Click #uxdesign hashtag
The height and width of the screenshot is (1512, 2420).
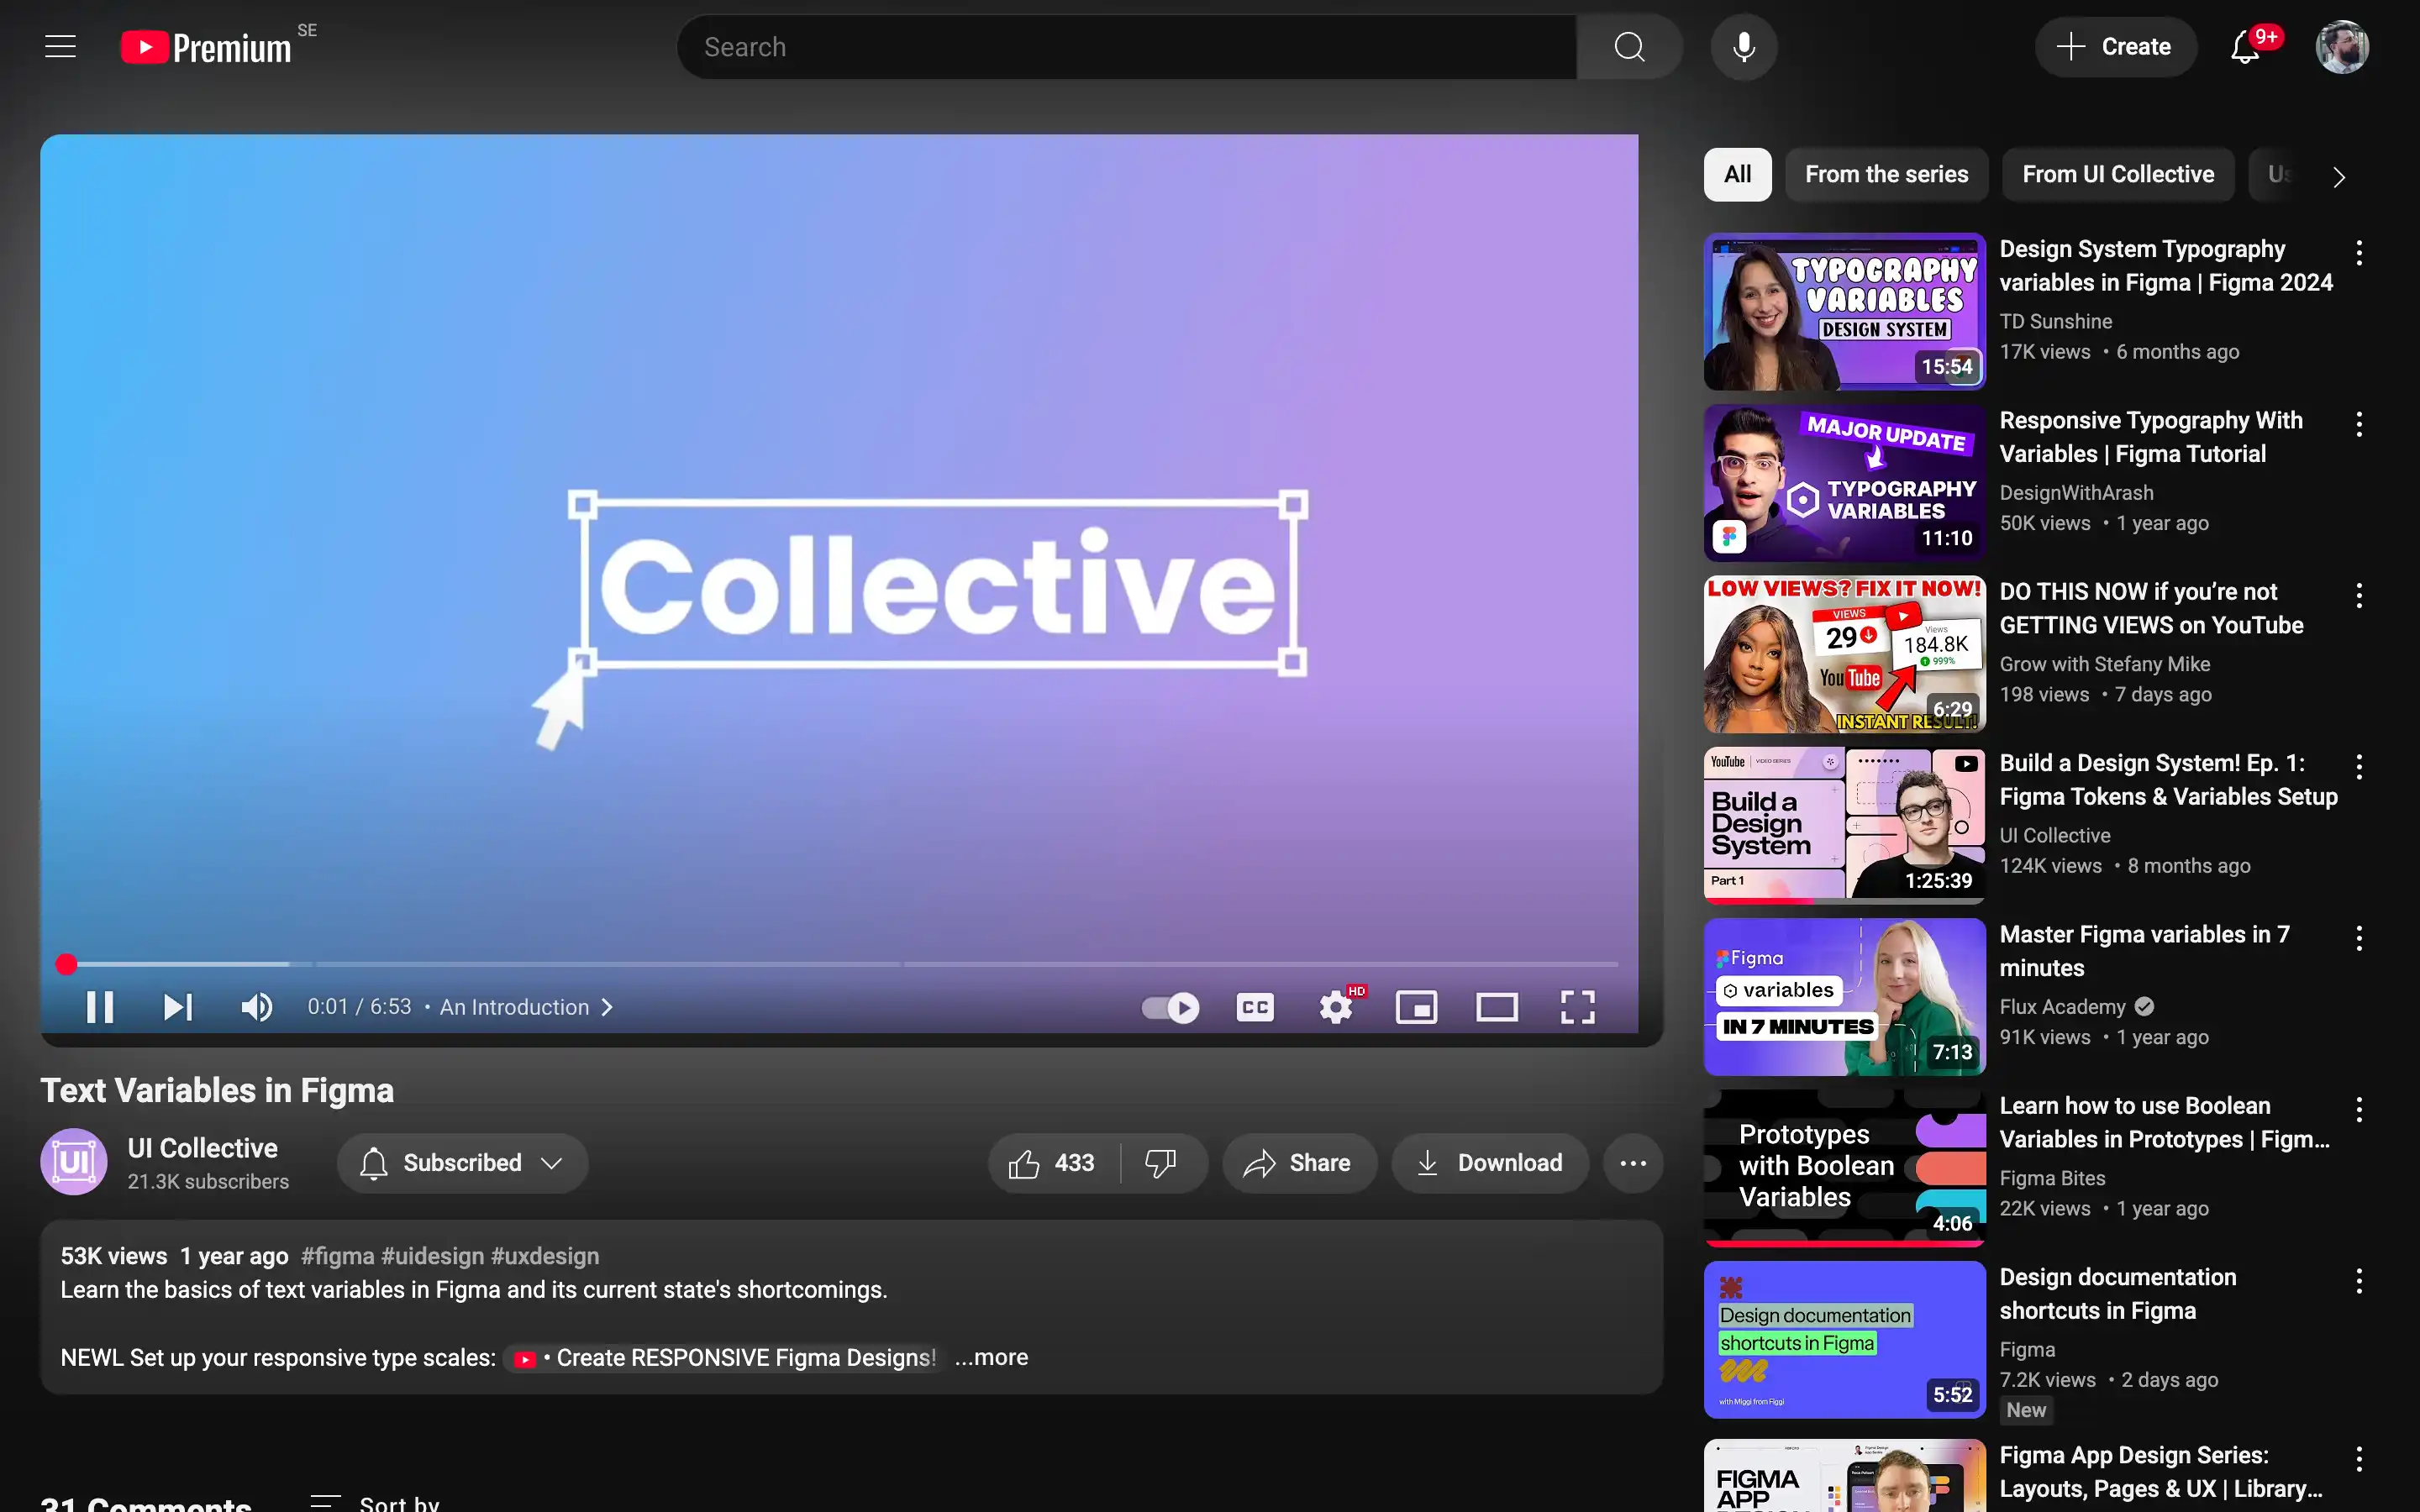(x=545, y=1256)
